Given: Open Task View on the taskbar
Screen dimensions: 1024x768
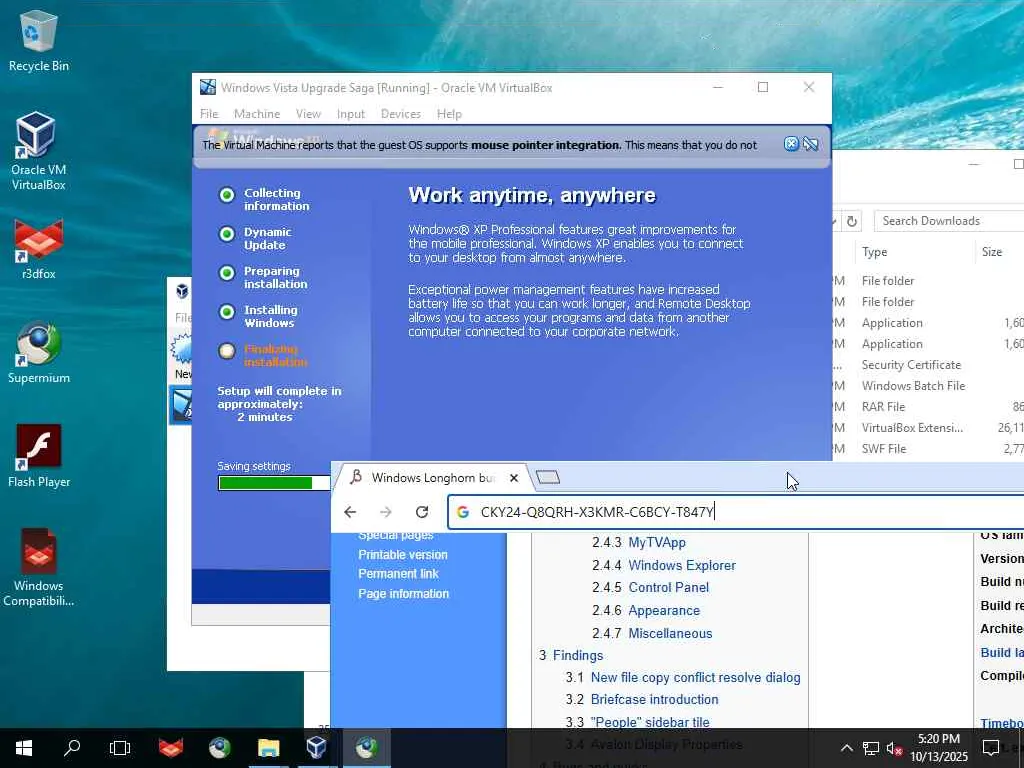Looking at the screenshot, I should (120, 748).
